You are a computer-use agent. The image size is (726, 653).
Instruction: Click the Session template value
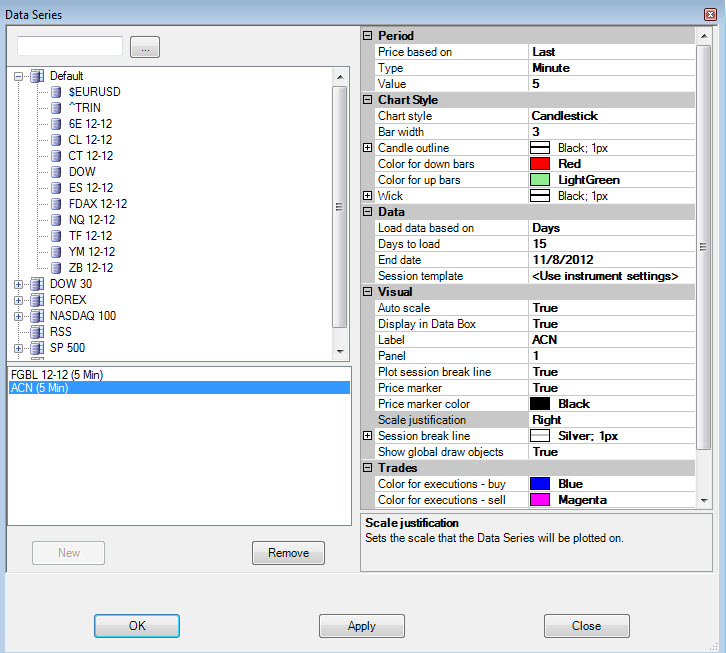pos(612,276)
